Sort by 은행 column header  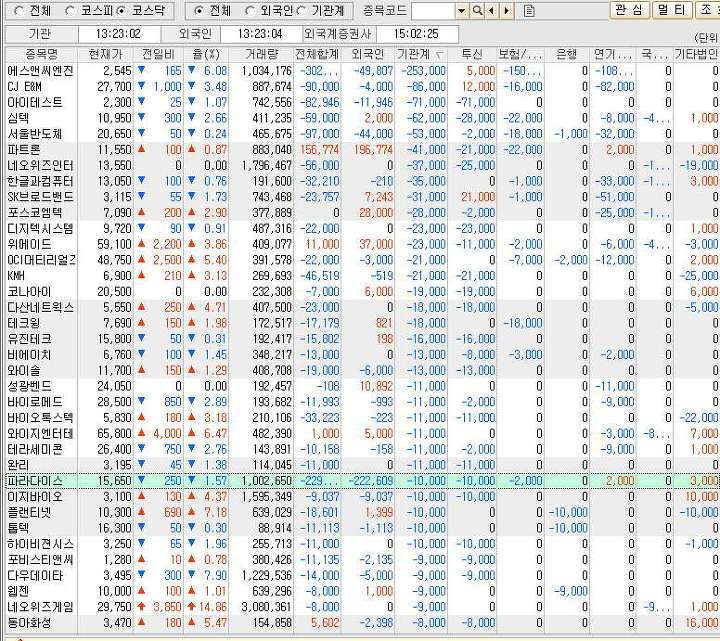pyautogui.click(x=566, y=54)
